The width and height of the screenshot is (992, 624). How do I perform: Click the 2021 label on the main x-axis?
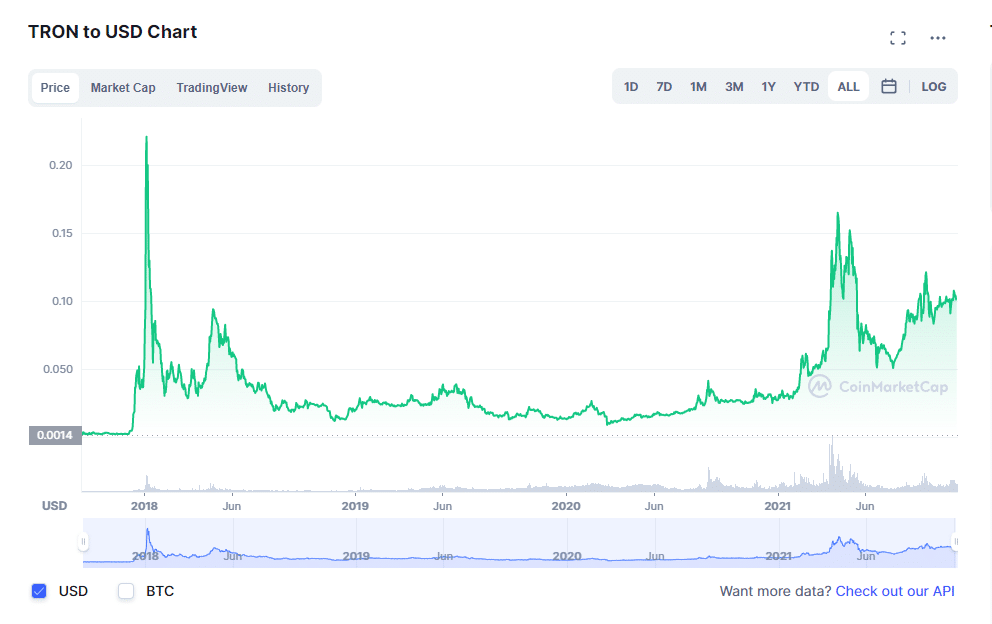click(778, 506)
